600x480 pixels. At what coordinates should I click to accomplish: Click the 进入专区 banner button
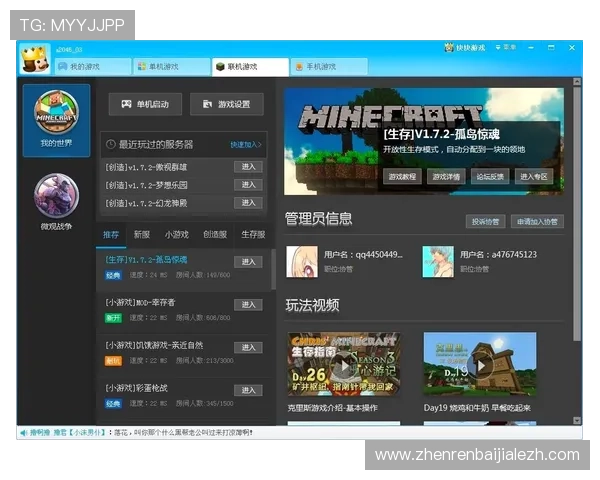click(534, 176)
